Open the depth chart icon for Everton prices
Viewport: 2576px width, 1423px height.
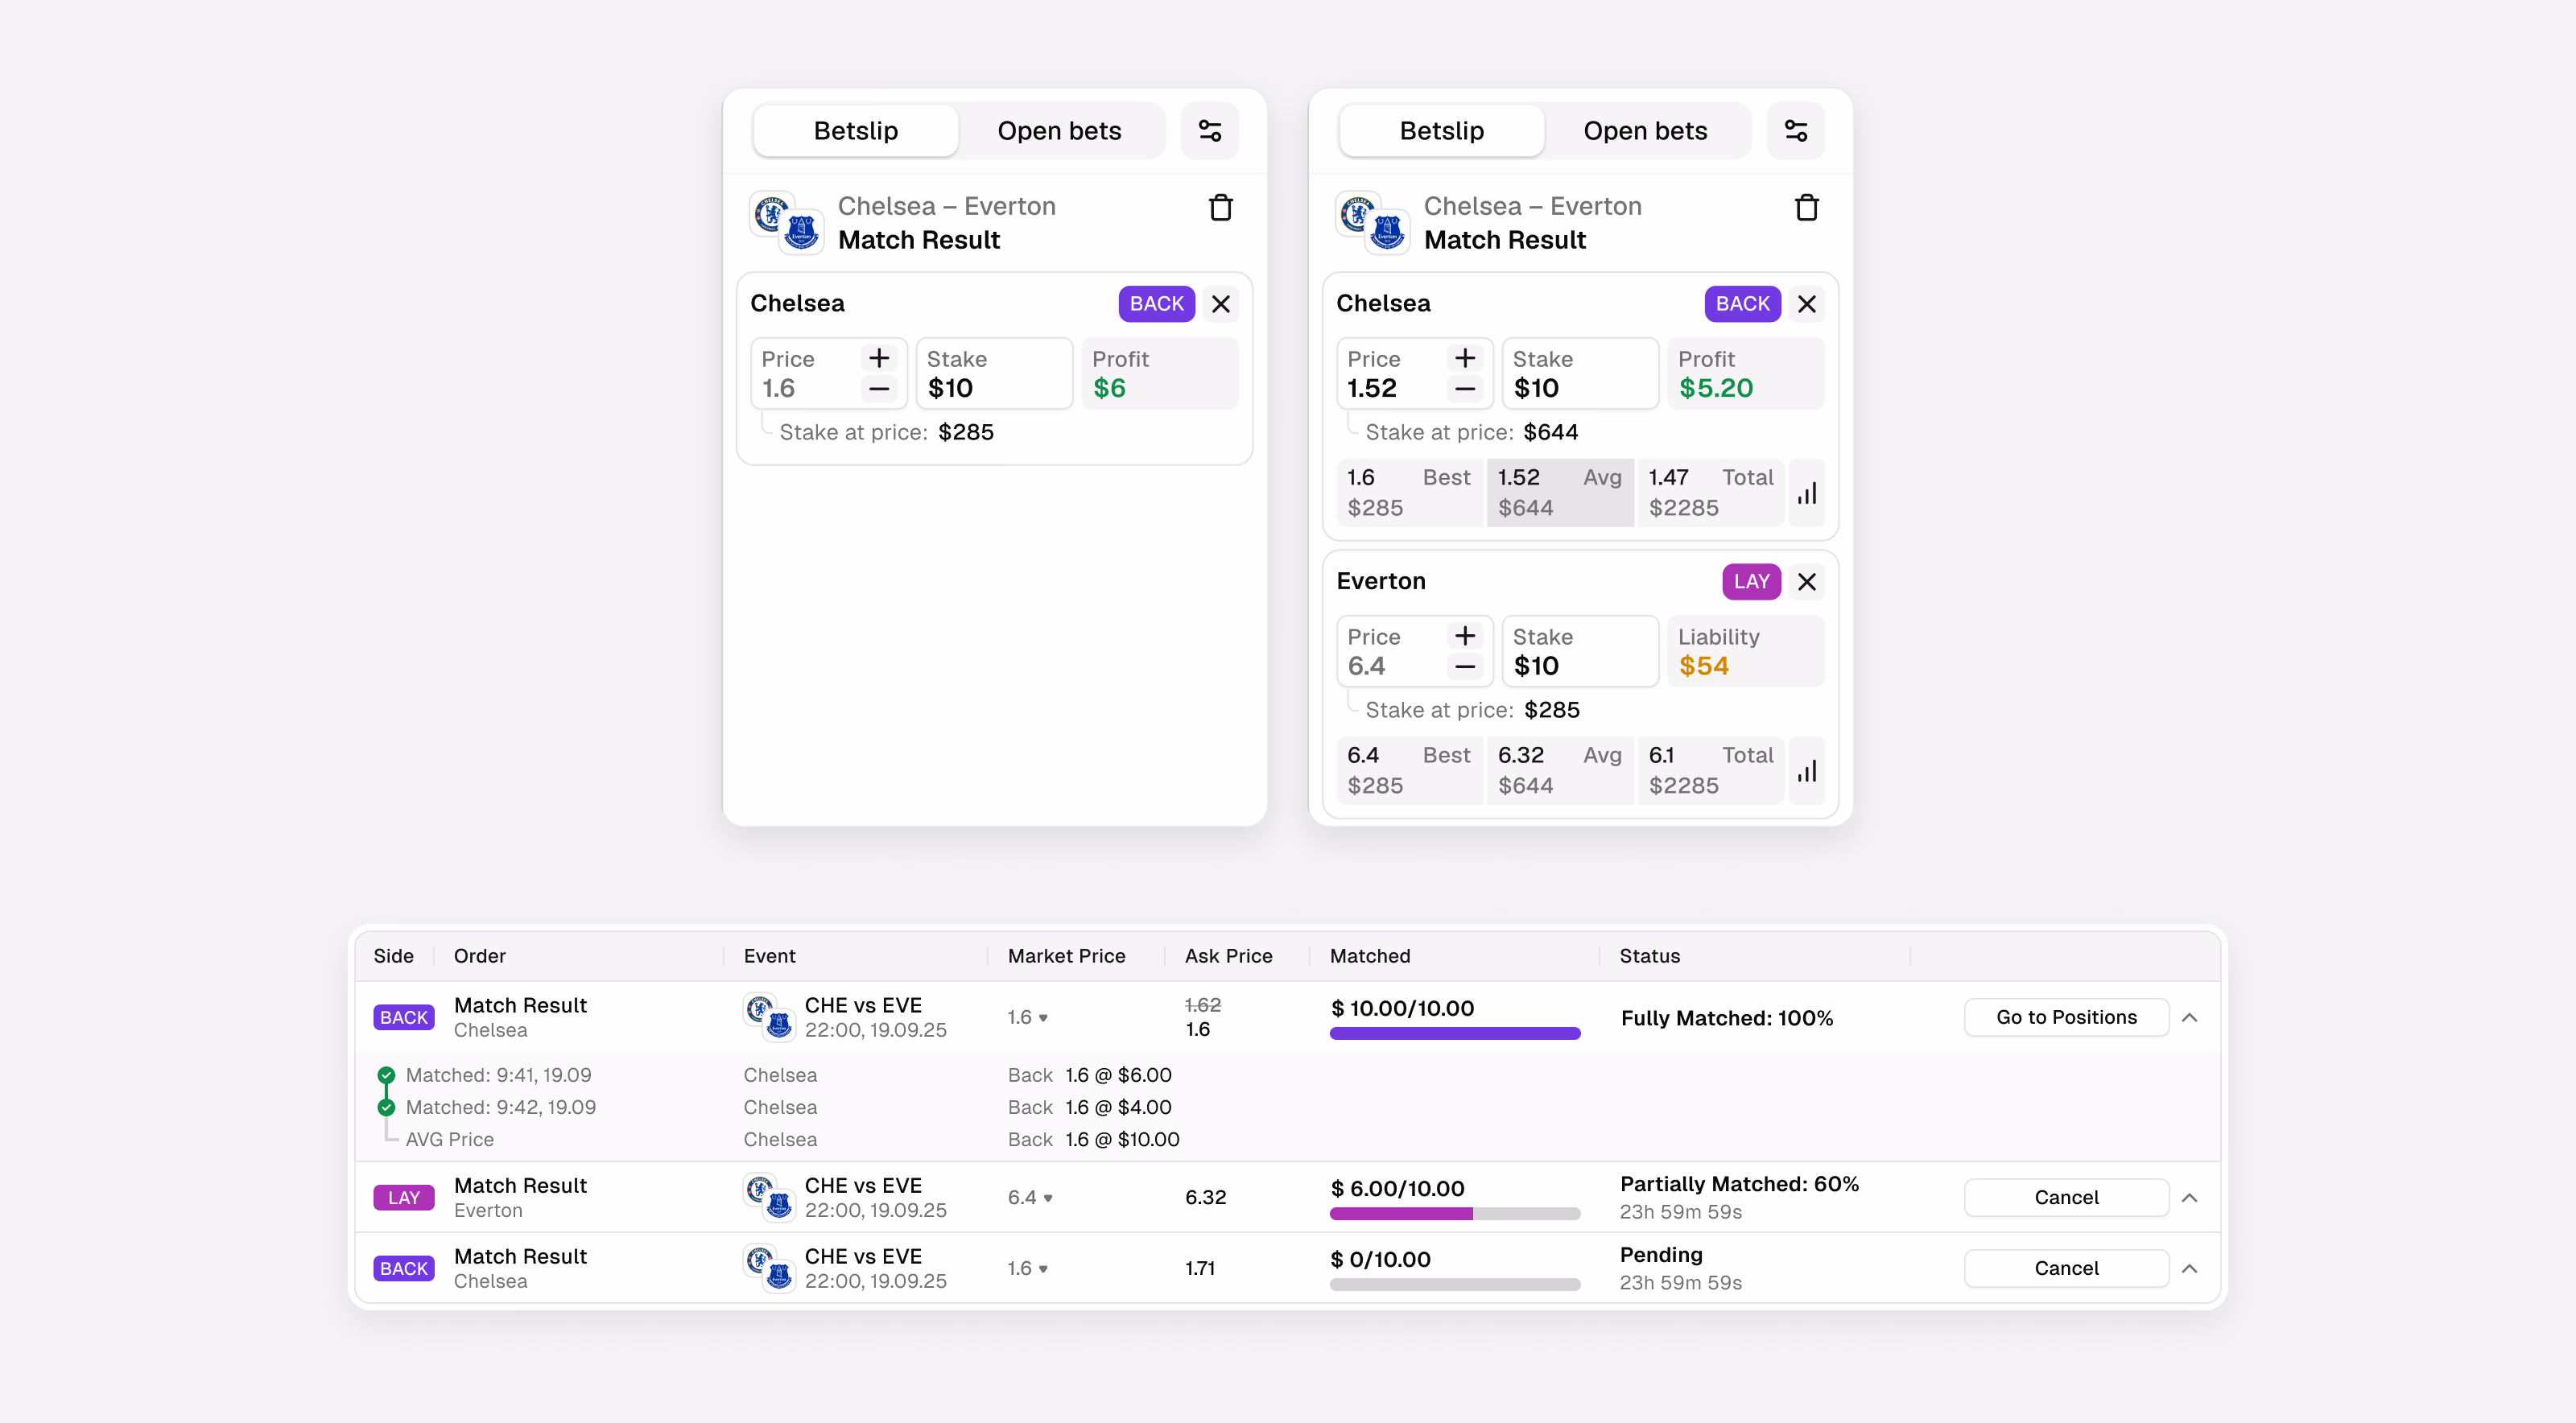tap(1806, 771)
